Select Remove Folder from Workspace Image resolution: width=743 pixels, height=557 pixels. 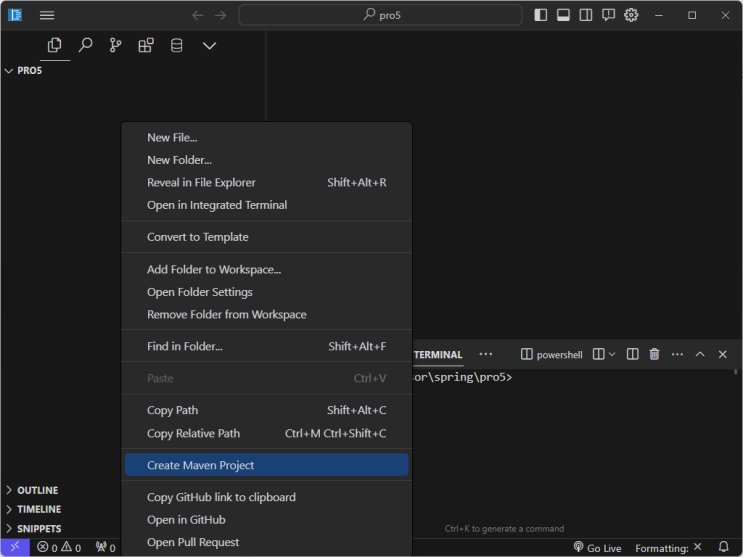click(267, 315)
